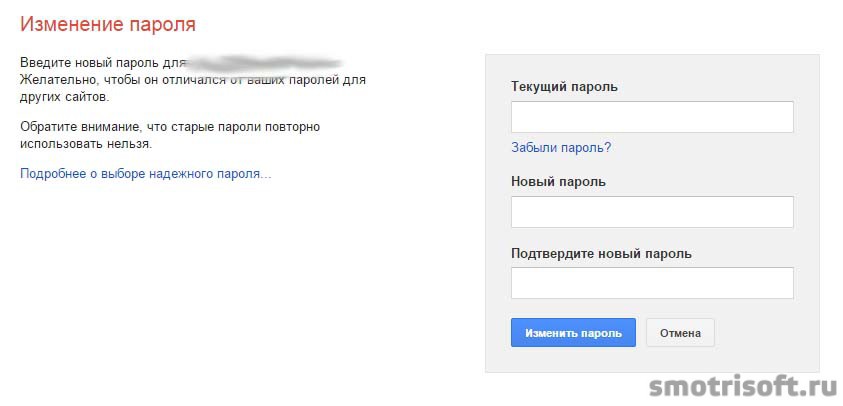Viewport: 843px width, 406px height.
Task: Click the smotrisoft.ru watermark
Action: 743,386
